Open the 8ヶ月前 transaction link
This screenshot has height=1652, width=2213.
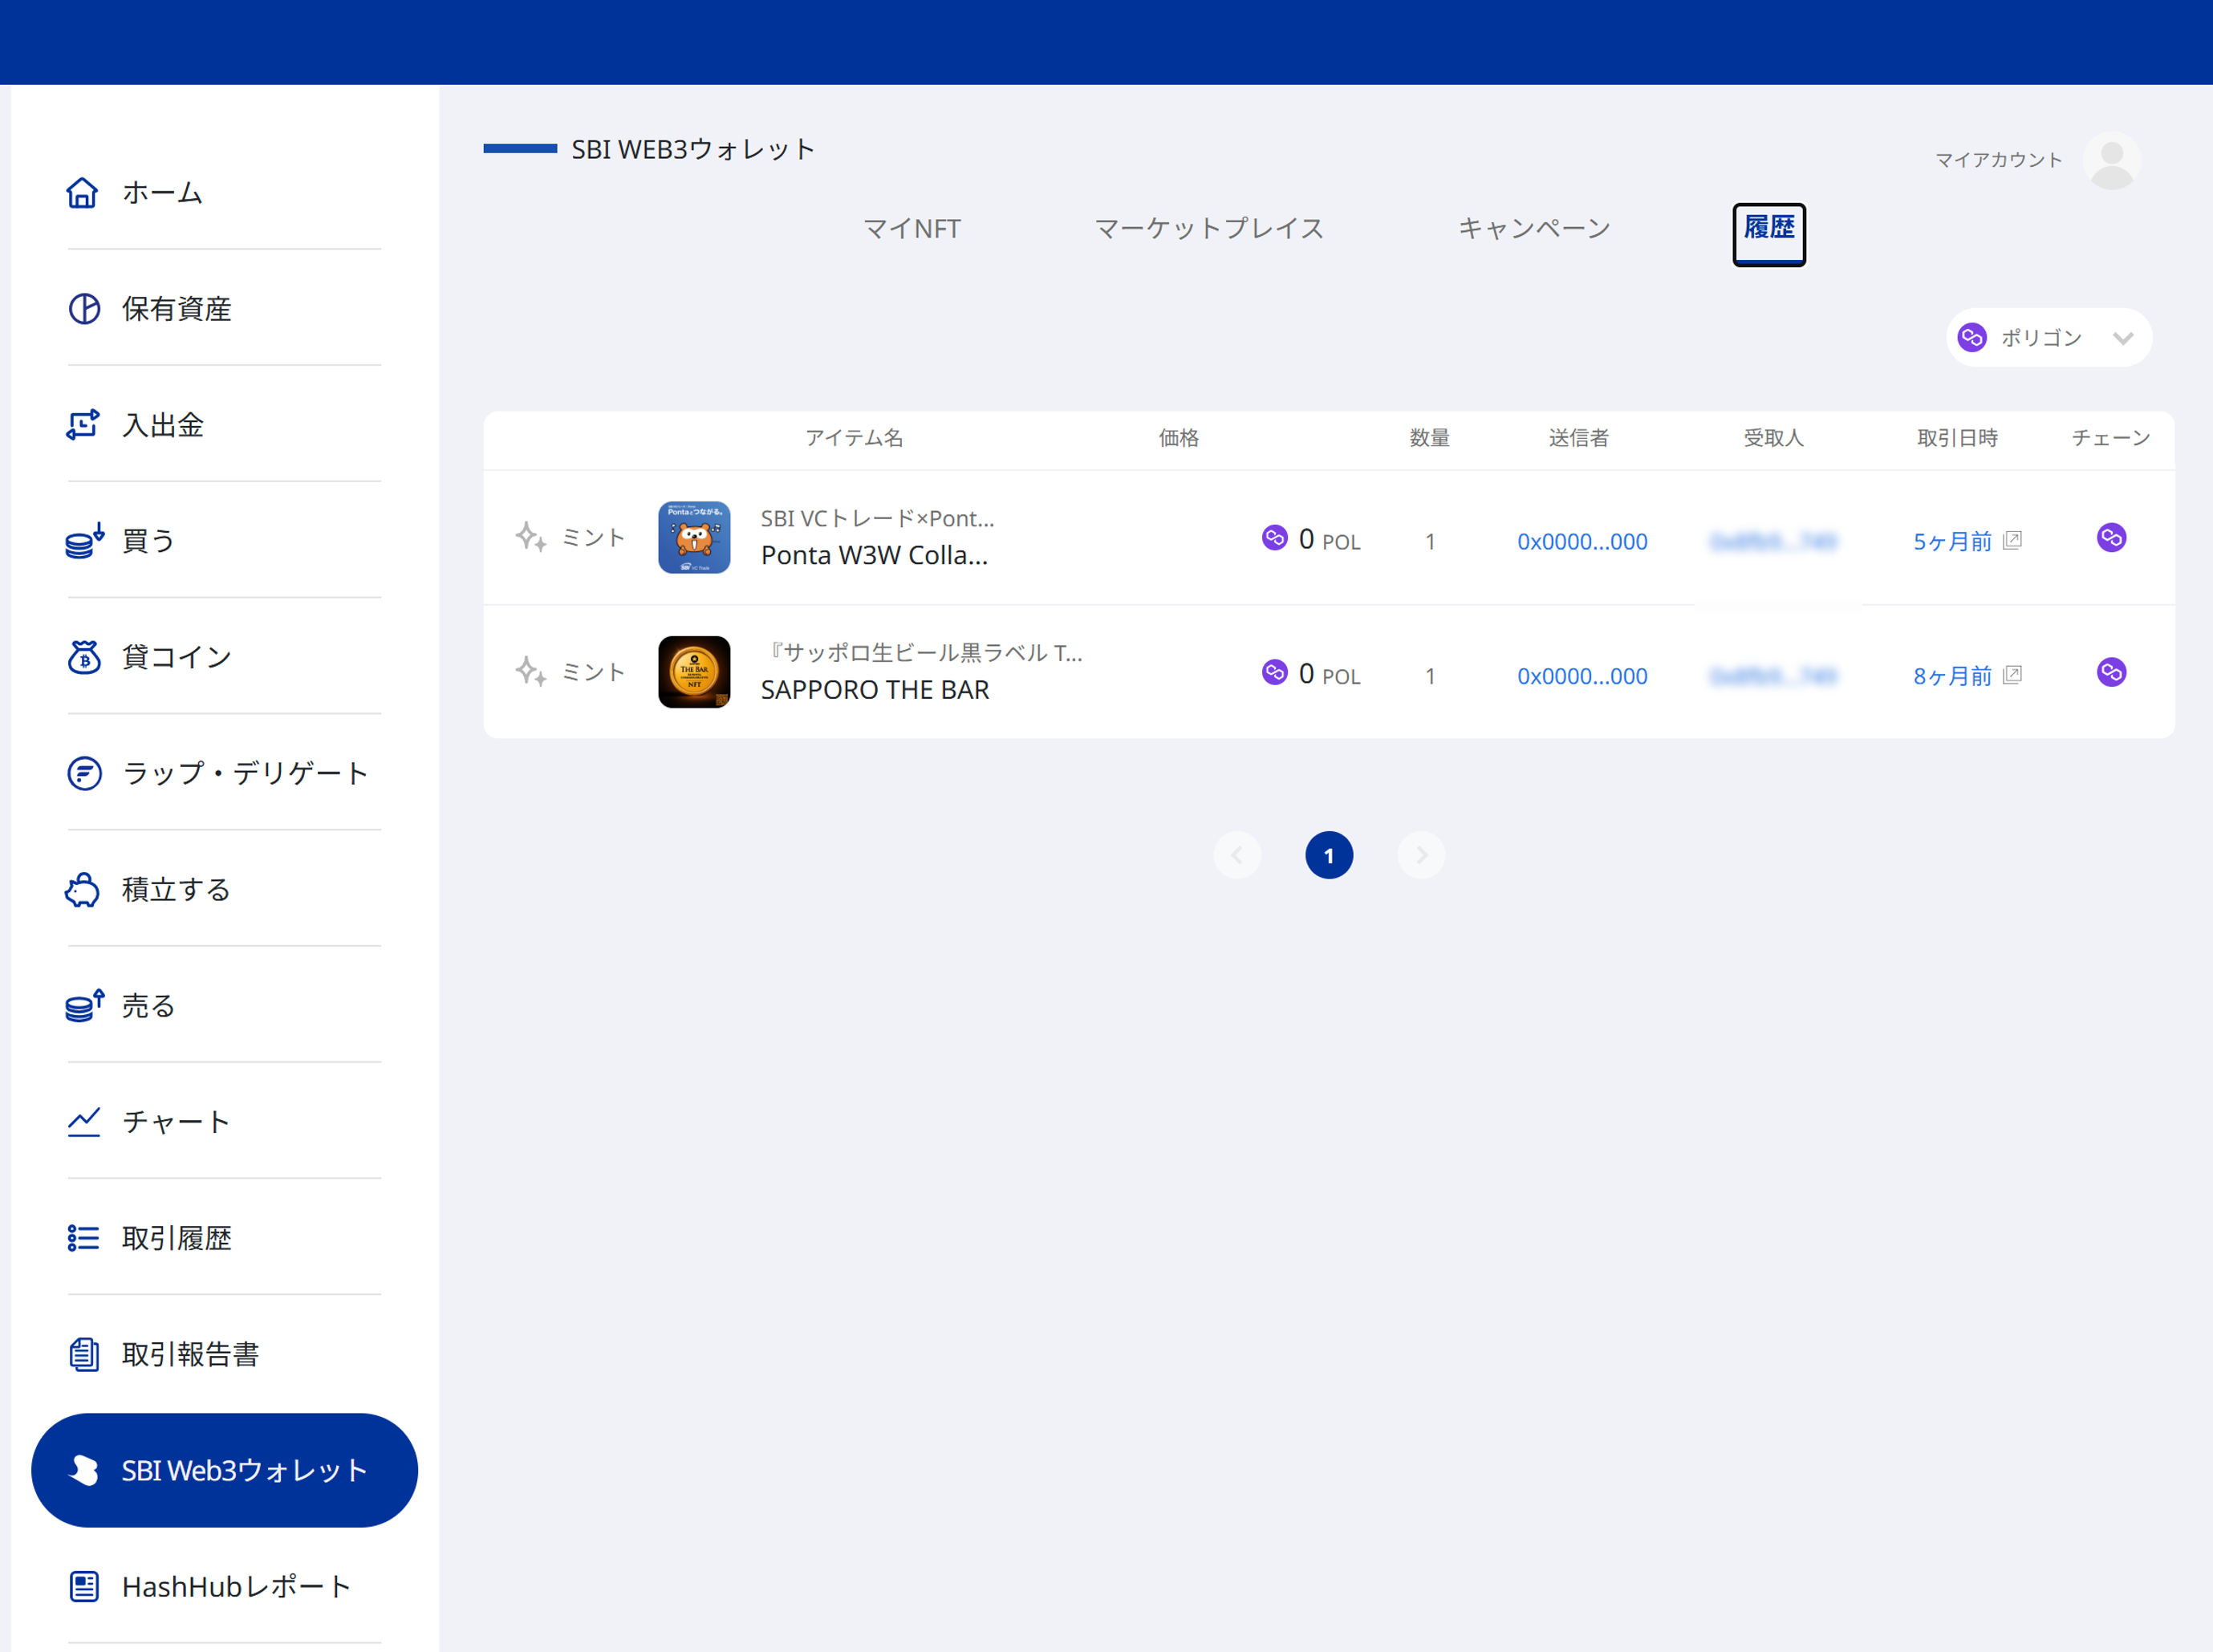click(1952, 676)
